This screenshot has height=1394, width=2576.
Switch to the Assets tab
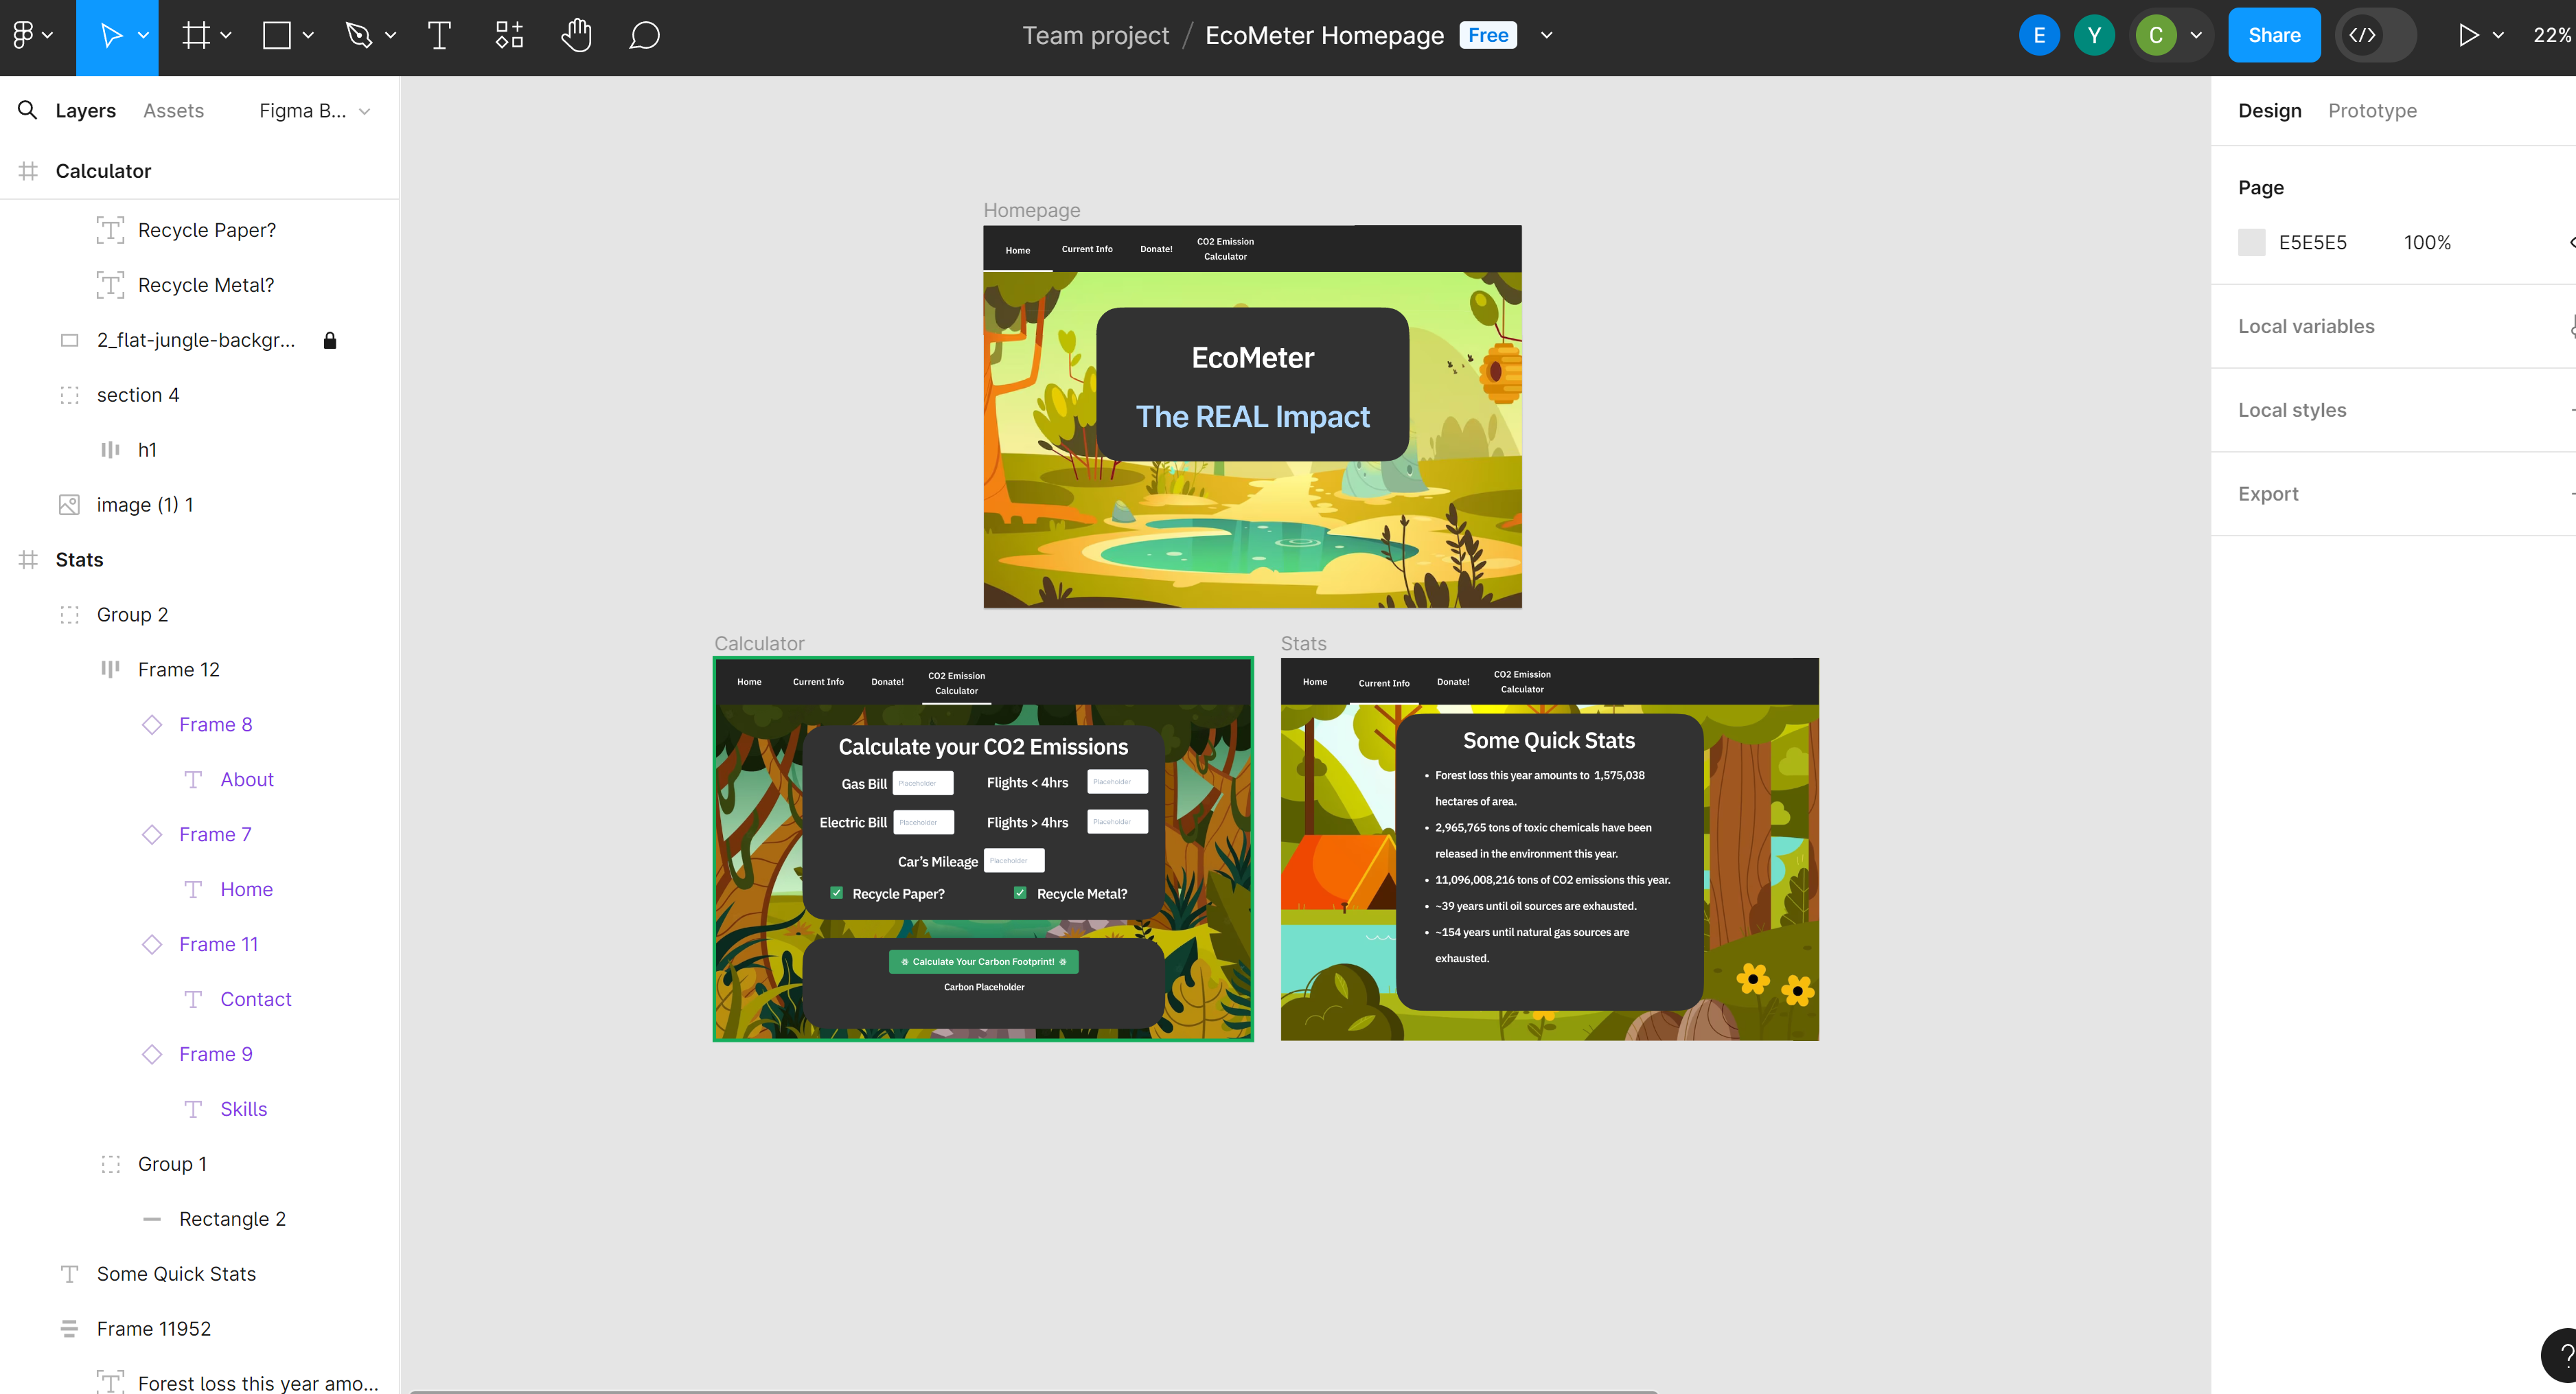[x=173, y=111]
